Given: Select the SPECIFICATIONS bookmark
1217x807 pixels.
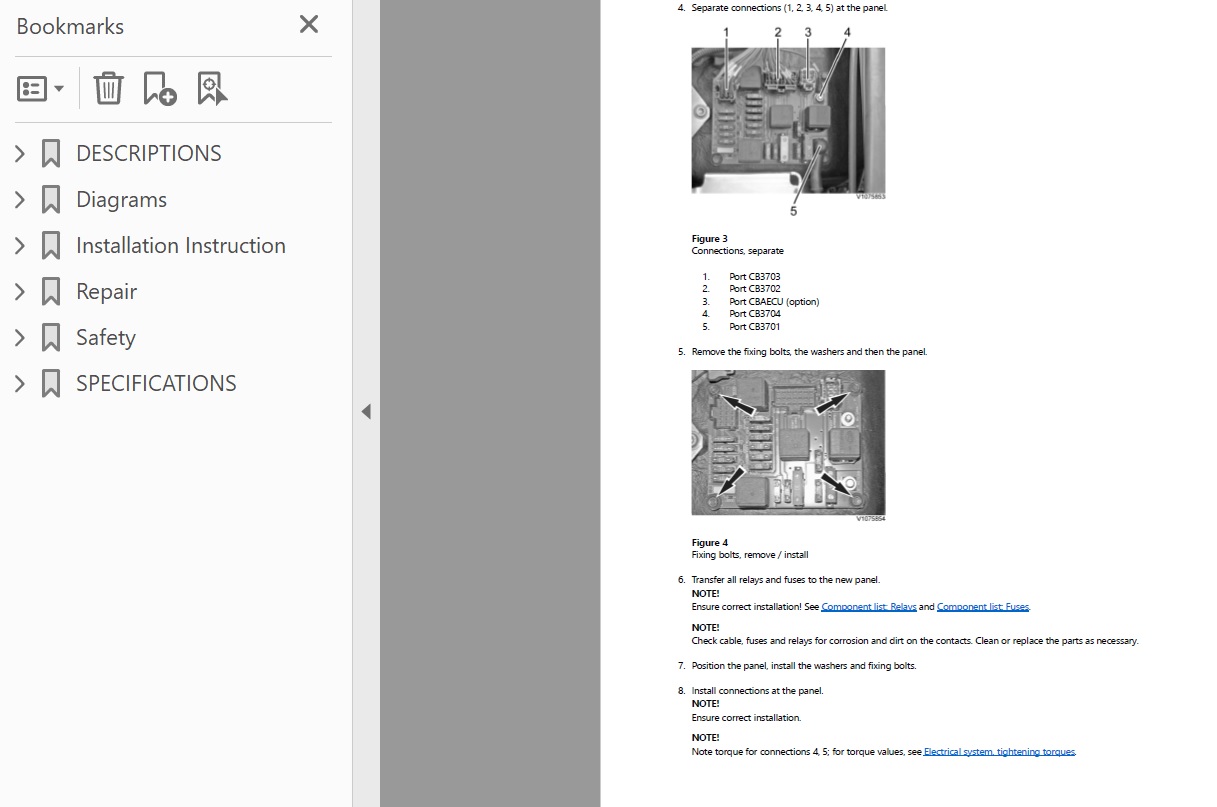Looking at the screenshot, I should click(156, 383).
